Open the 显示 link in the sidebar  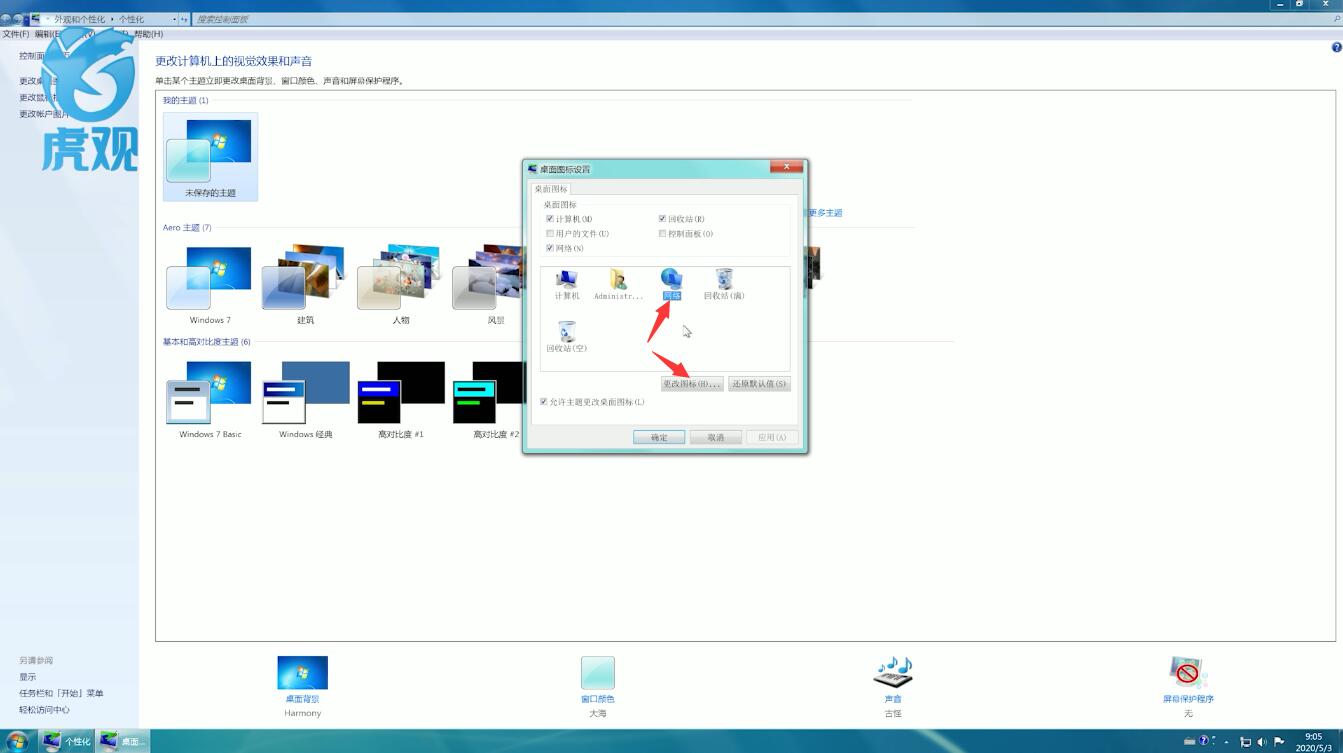pos(27,677)
